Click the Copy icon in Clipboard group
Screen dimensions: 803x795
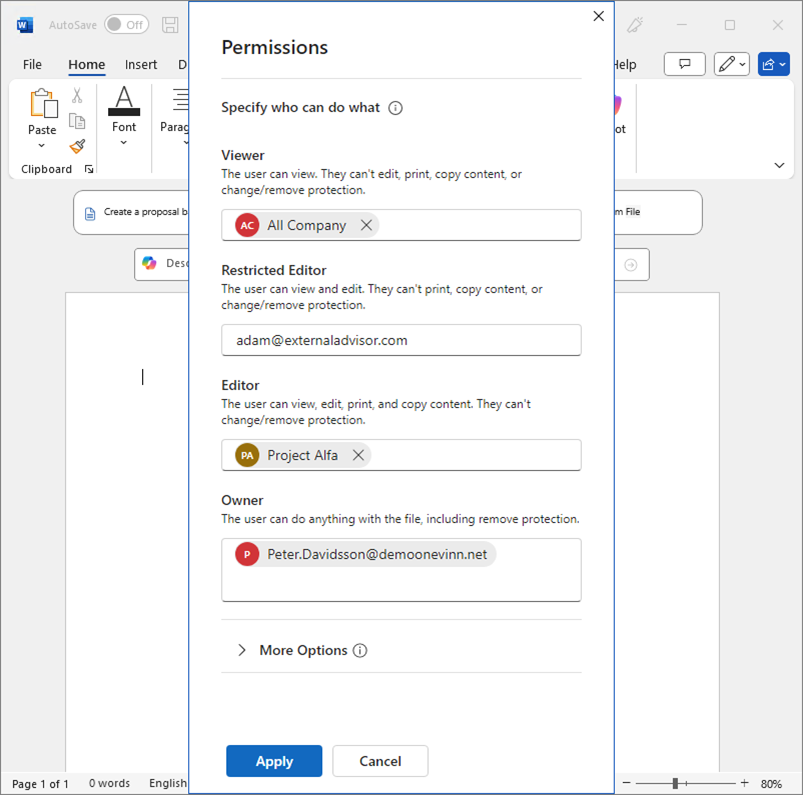(77, 121)
